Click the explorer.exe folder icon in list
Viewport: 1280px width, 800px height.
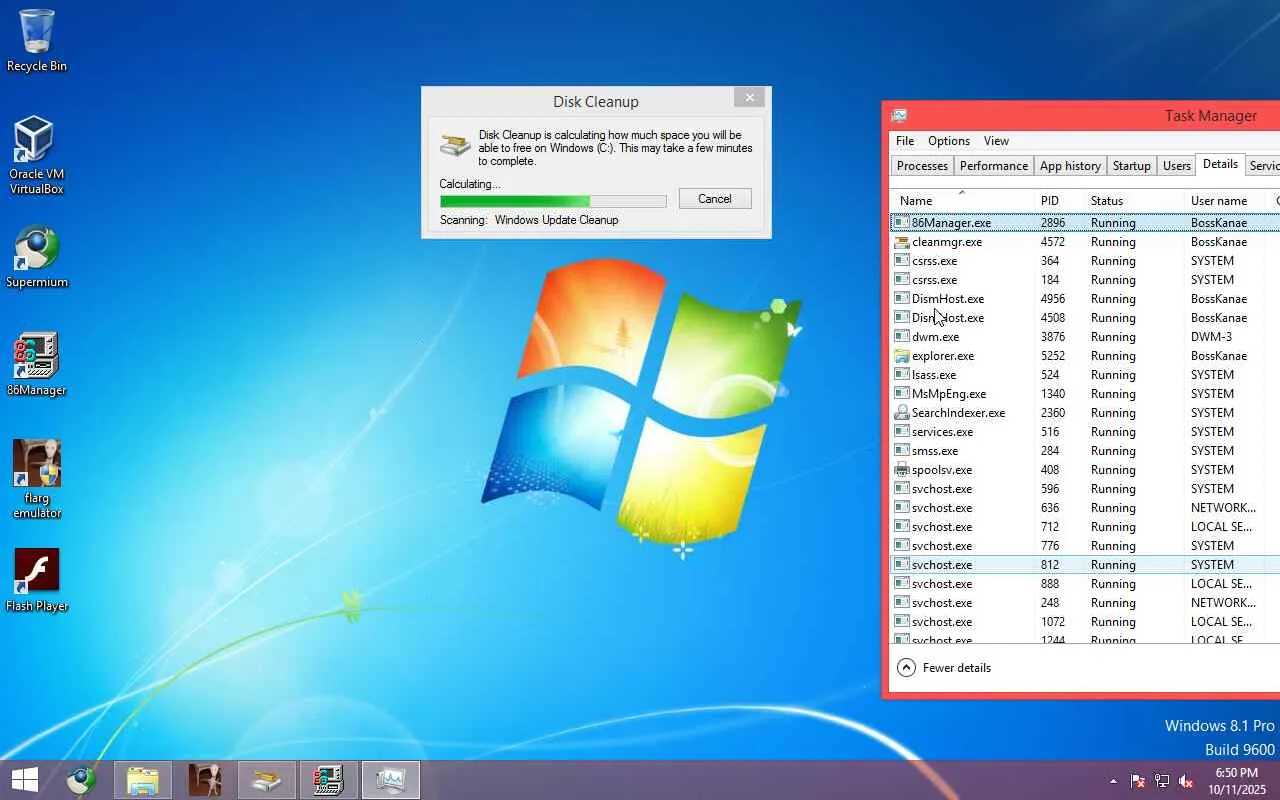901,356
